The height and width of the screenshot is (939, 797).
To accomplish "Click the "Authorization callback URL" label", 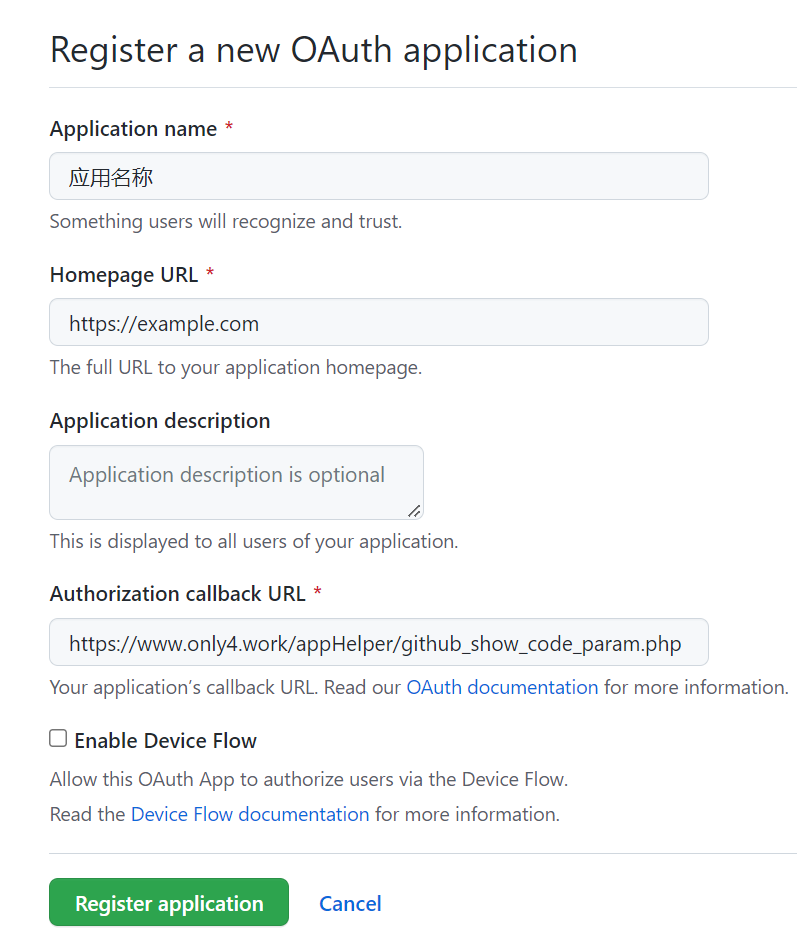I will tap(177, 594).
